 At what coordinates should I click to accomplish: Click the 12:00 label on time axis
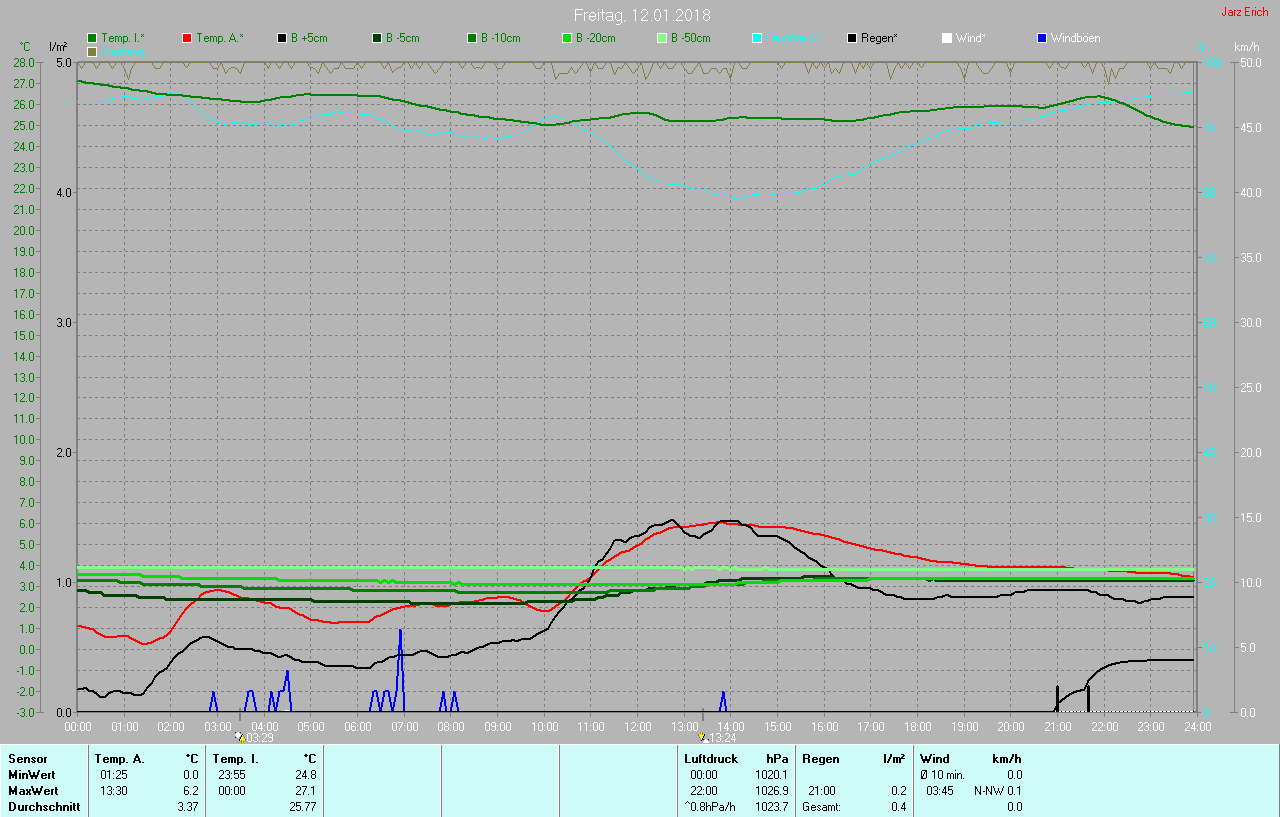pyautogui.click(x=637, y=726)
